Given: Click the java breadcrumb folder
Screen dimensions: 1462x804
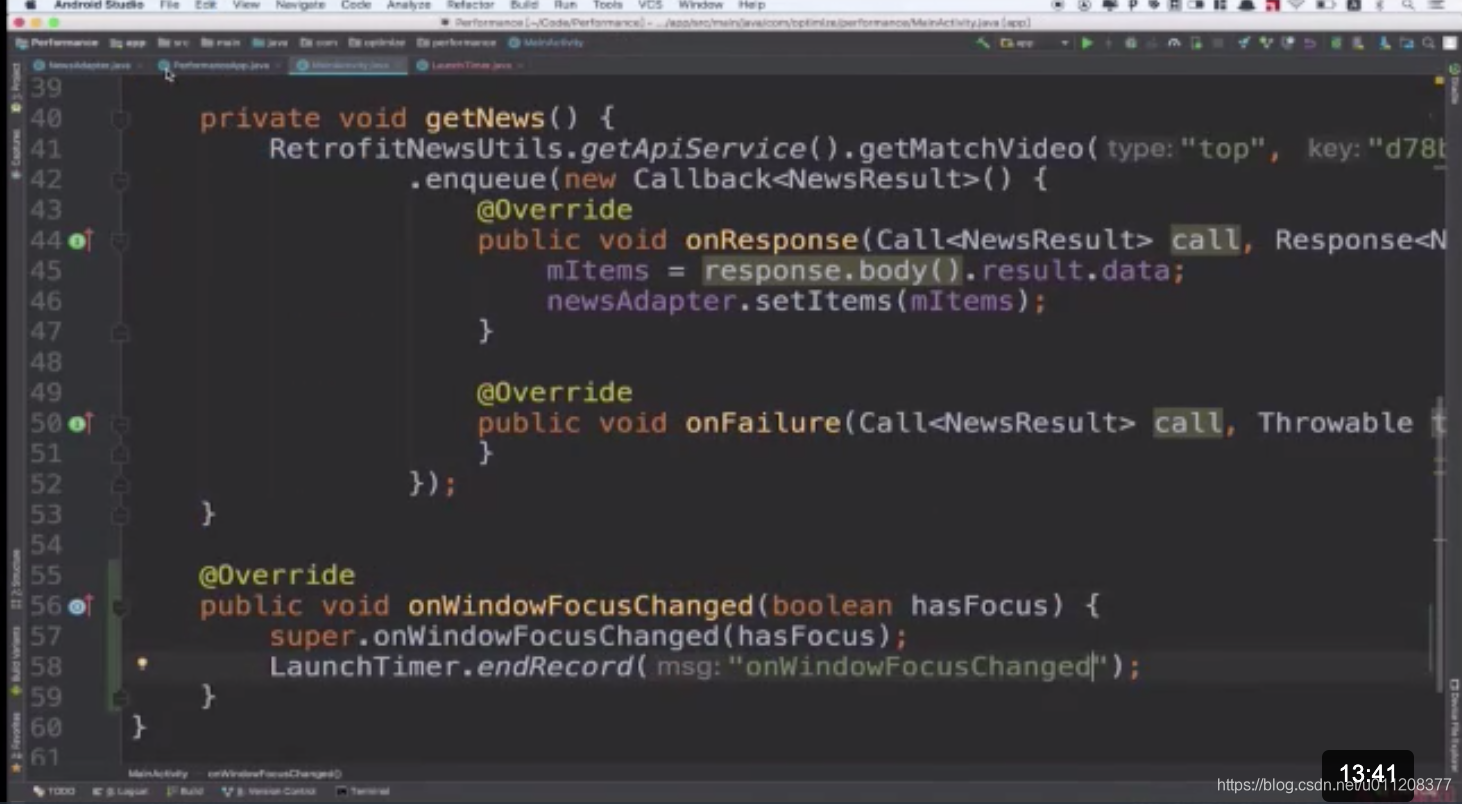Looking at the screenshot, I should click(270, 43).
